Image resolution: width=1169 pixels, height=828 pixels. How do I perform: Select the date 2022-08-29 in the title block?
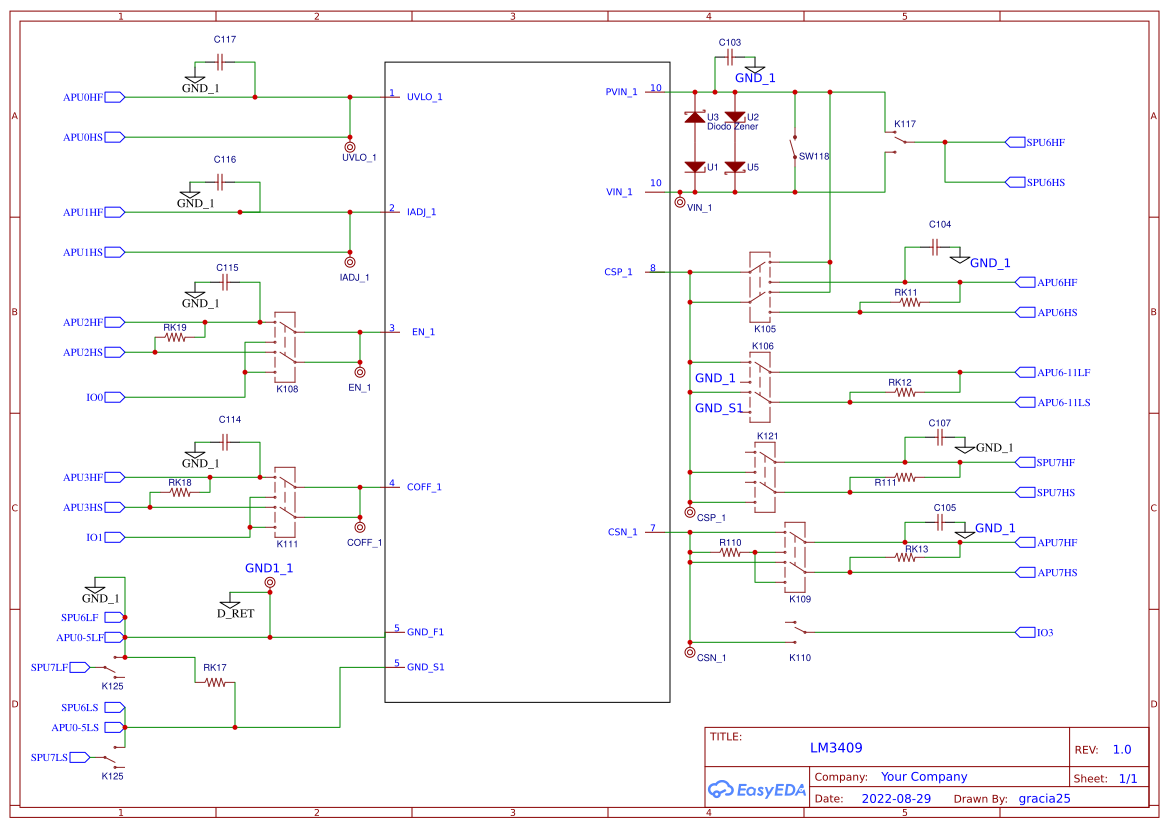[x=897, y=798]
